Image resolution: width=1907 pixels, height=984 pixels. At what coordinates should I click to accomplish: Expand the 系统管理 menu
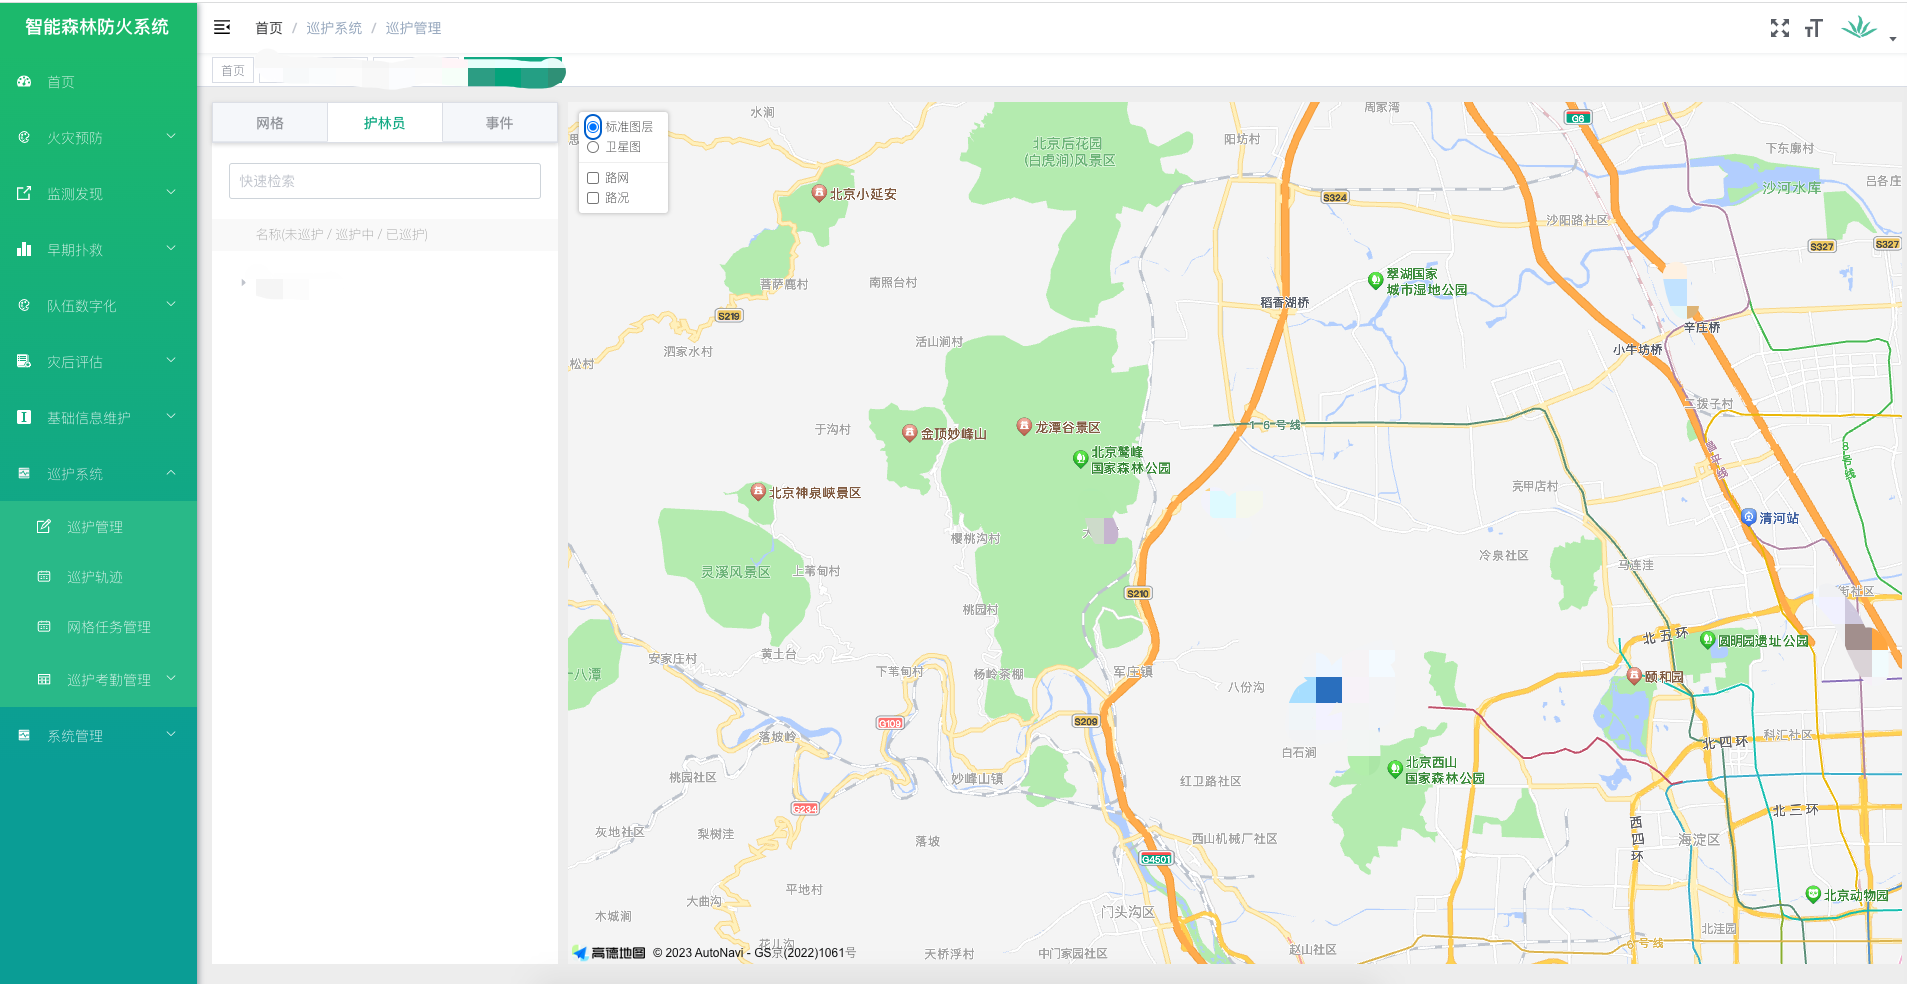[171, 735]
